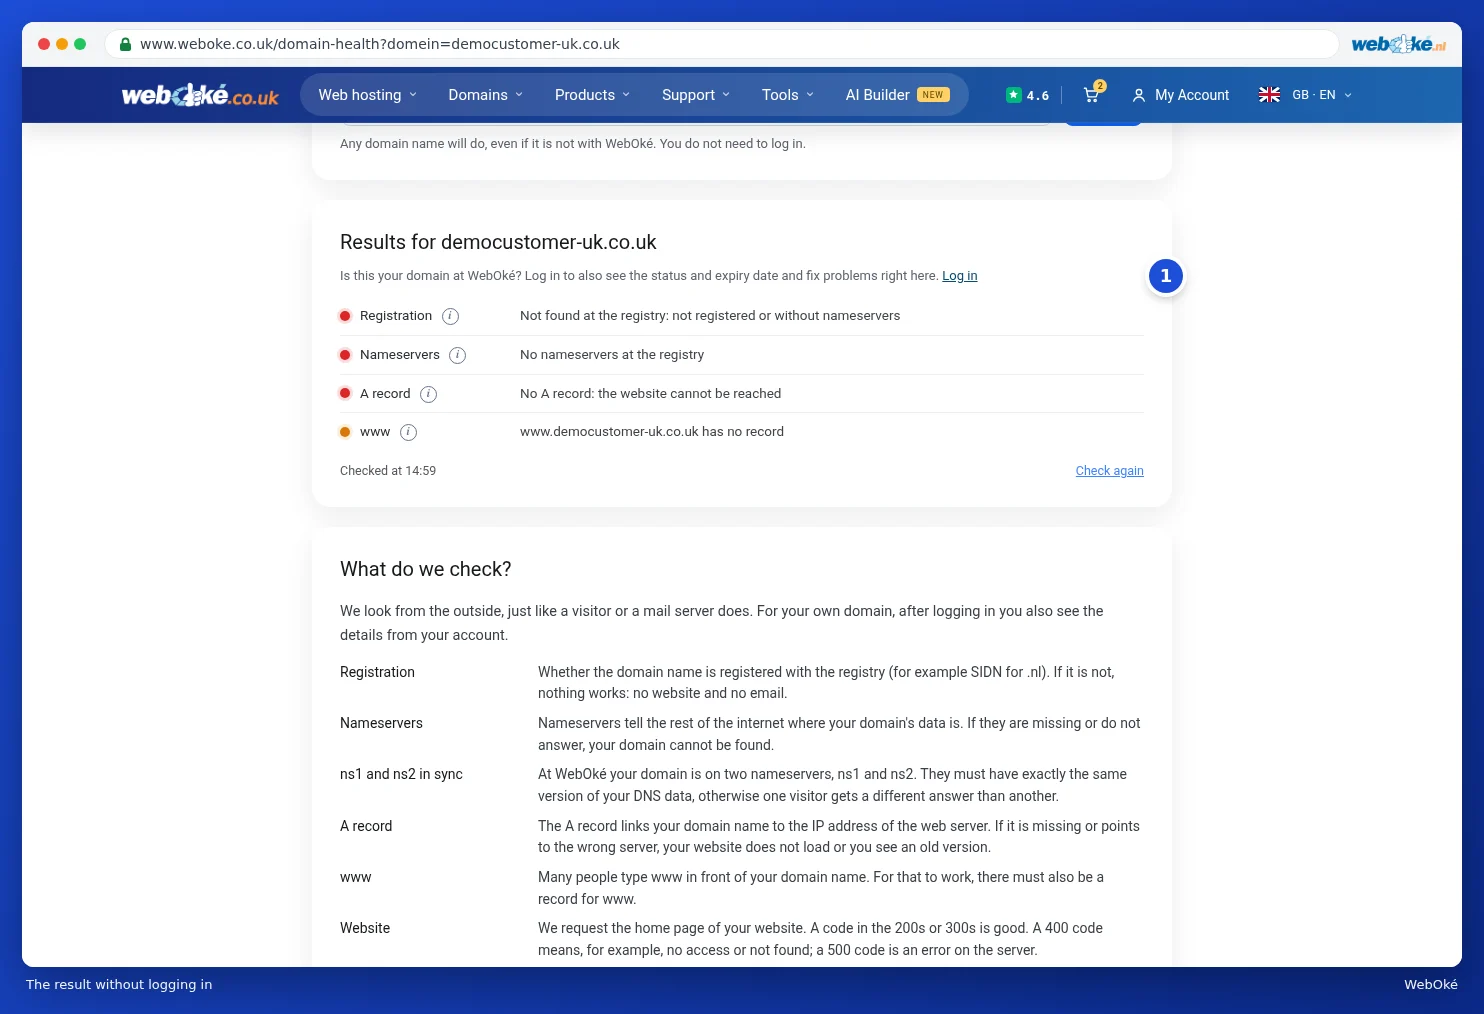This screenshot has height=1014, width=1484.
Task: Click the info icon next to A record
Action: (x=428, y=394)
